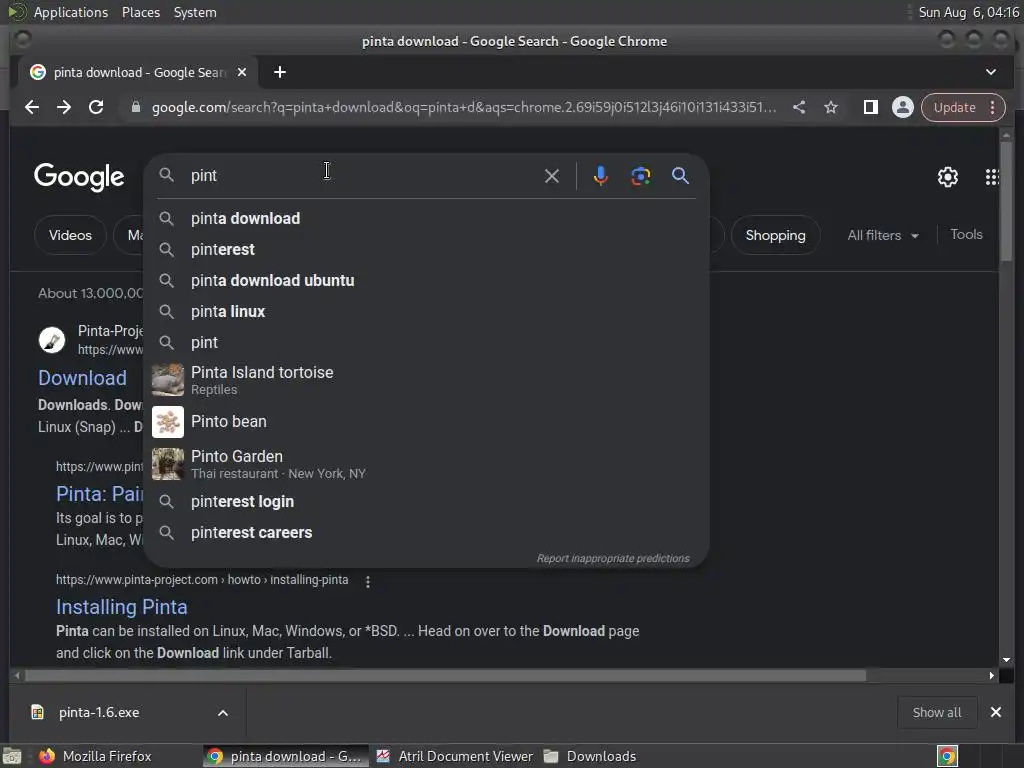Expand pinta-1.6.exe download options chevron
The height and width of the screenshot is (768, 1024).
pos(223,712)
